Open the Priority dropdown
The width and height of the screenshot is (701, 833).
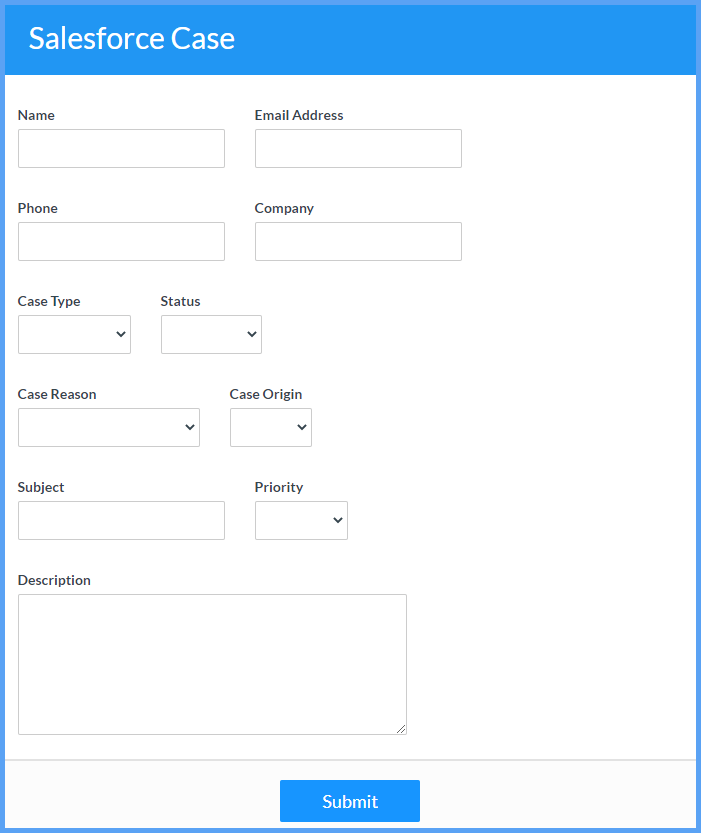click(x=301, y=520)
